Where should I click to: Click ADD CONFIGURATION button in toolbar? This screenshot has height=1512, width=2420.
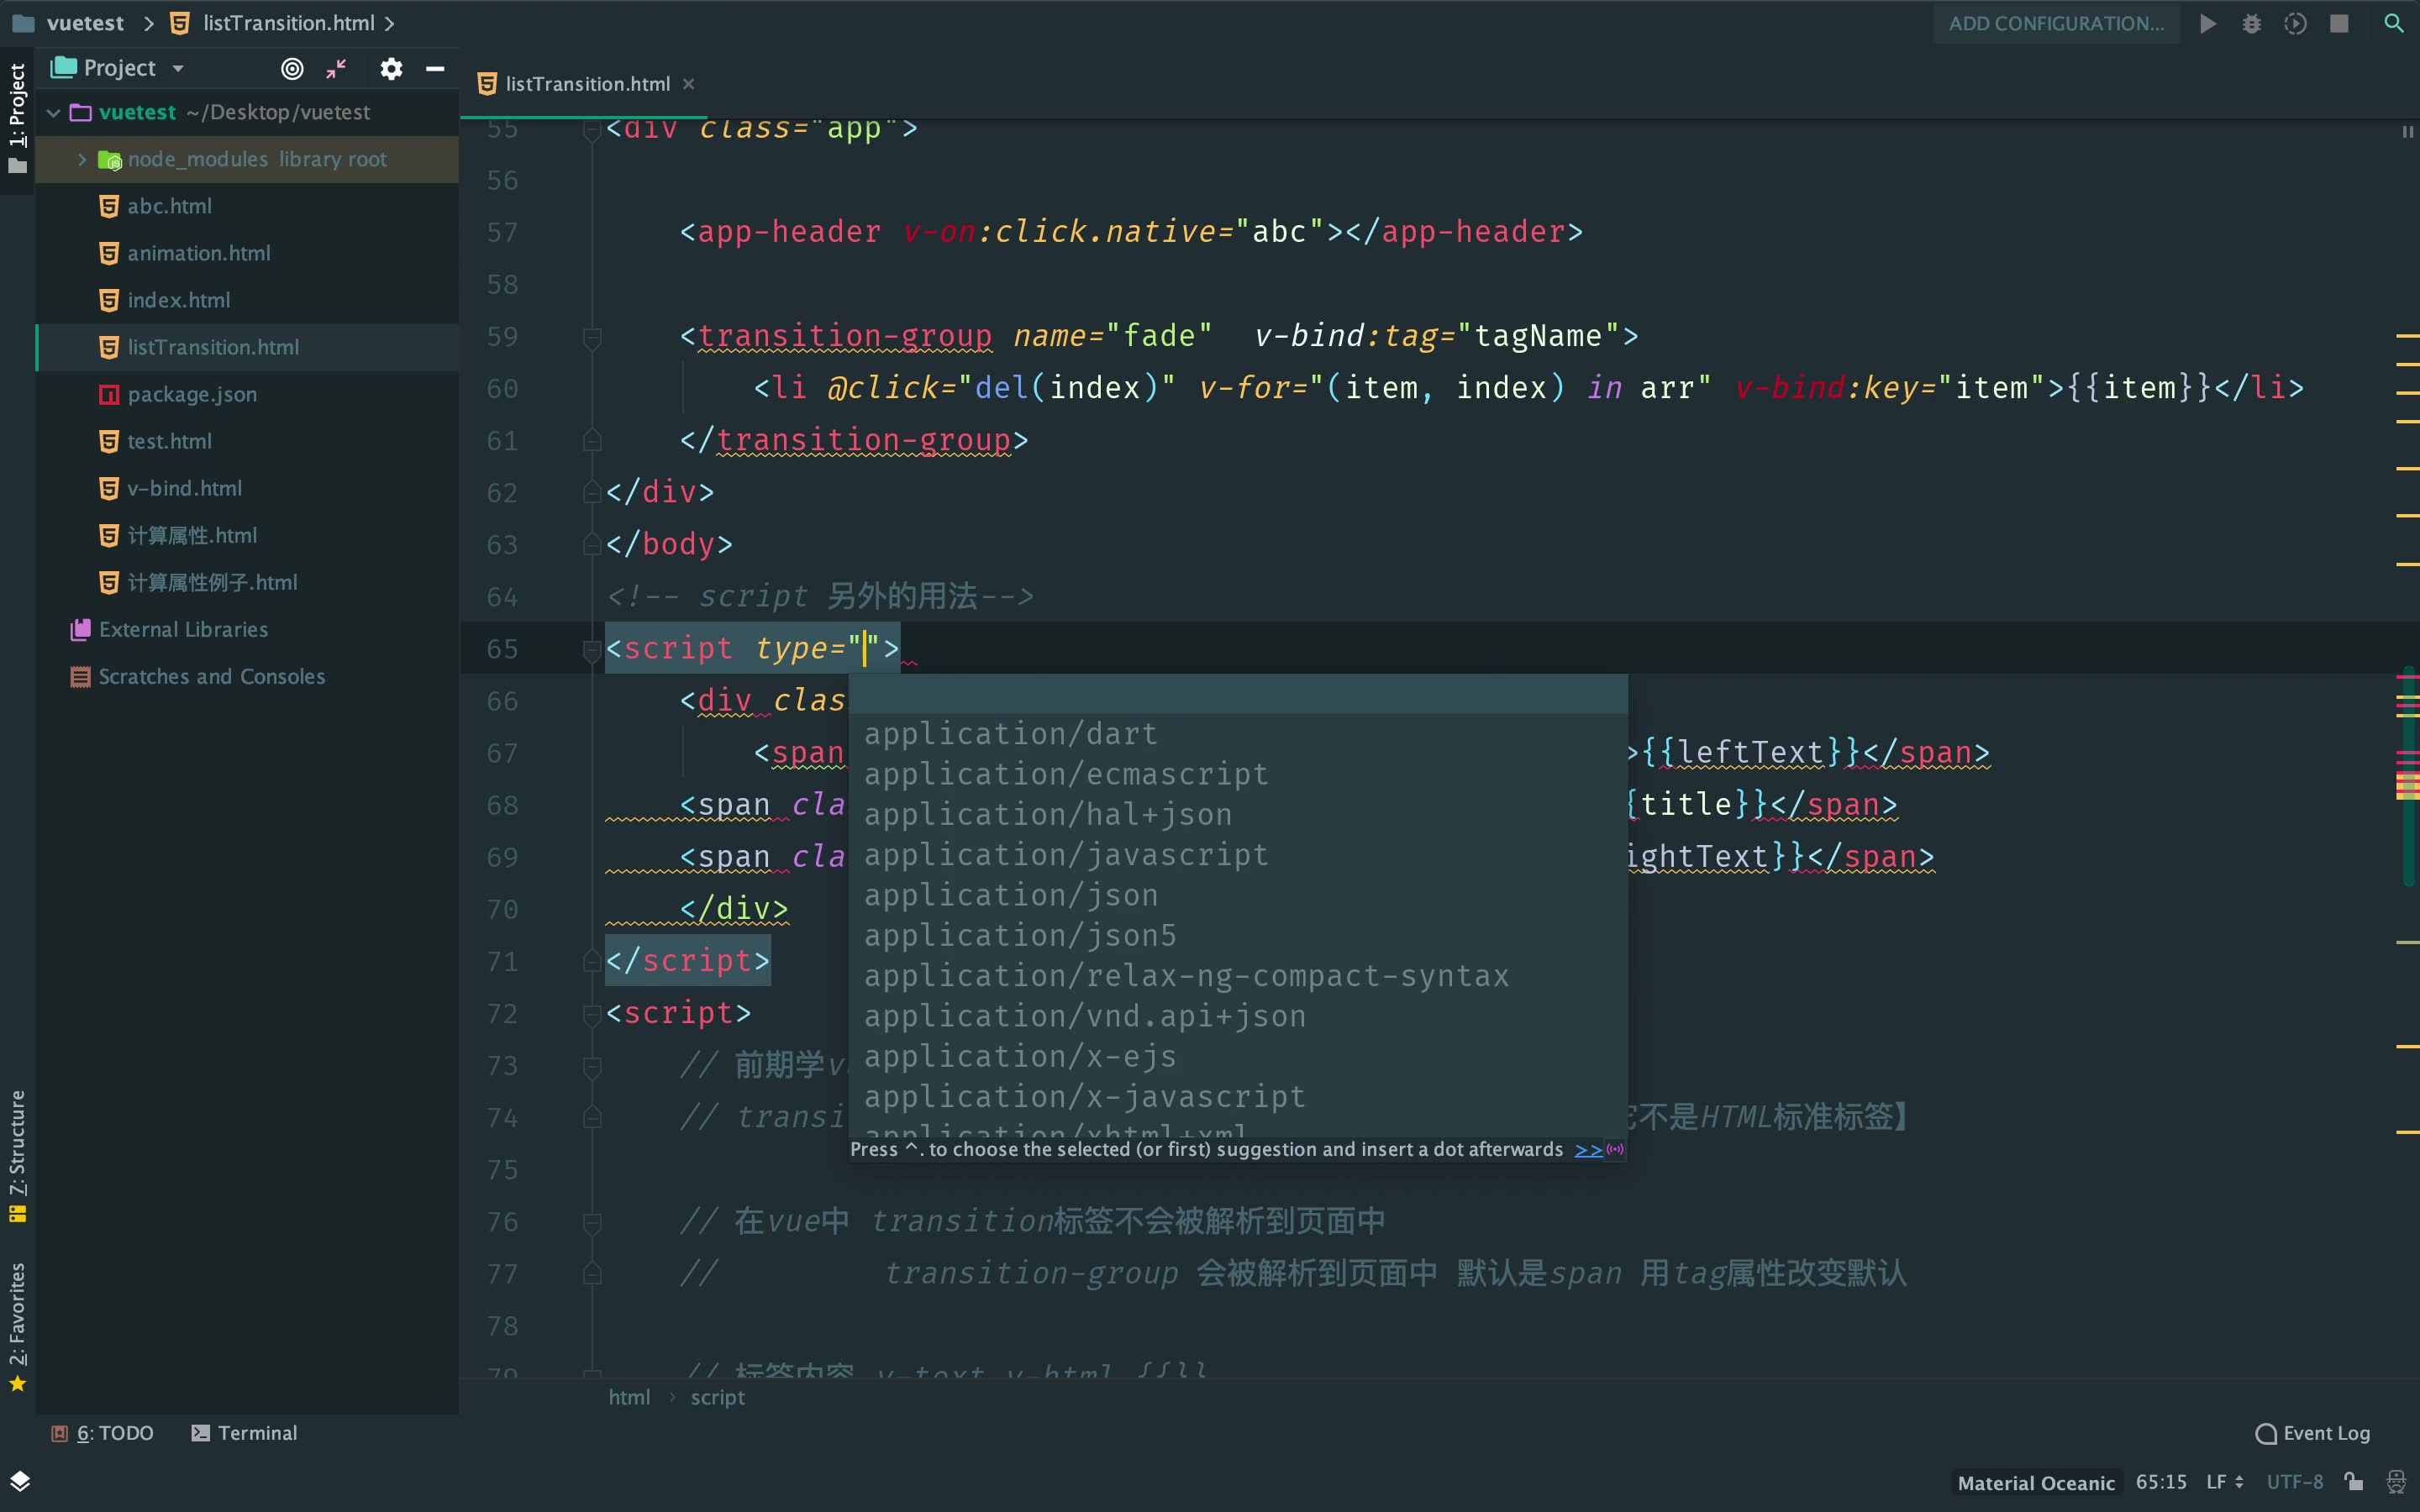(2061, 21)
